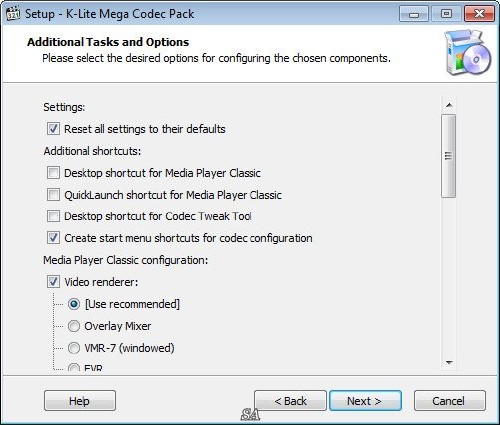Check Desktop shortcut for Codec Tweak Tool
The width and height of the screenshot is (500, 425).
coord(53,216)
